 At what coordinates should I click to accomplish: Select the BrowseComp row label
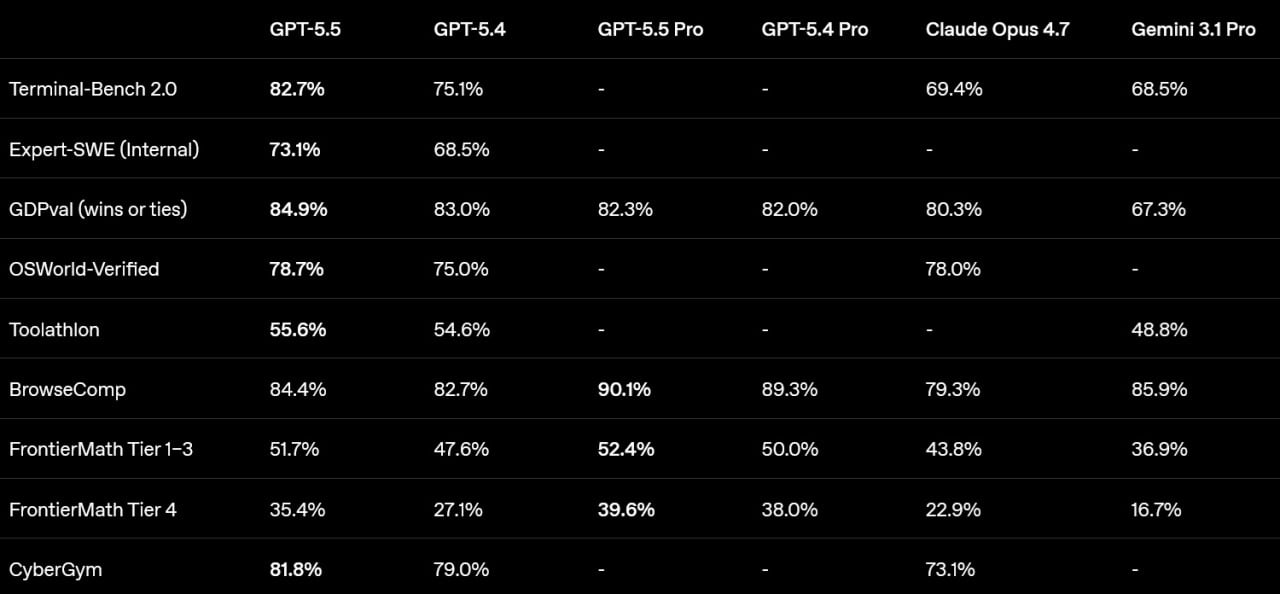click(67, 389)
